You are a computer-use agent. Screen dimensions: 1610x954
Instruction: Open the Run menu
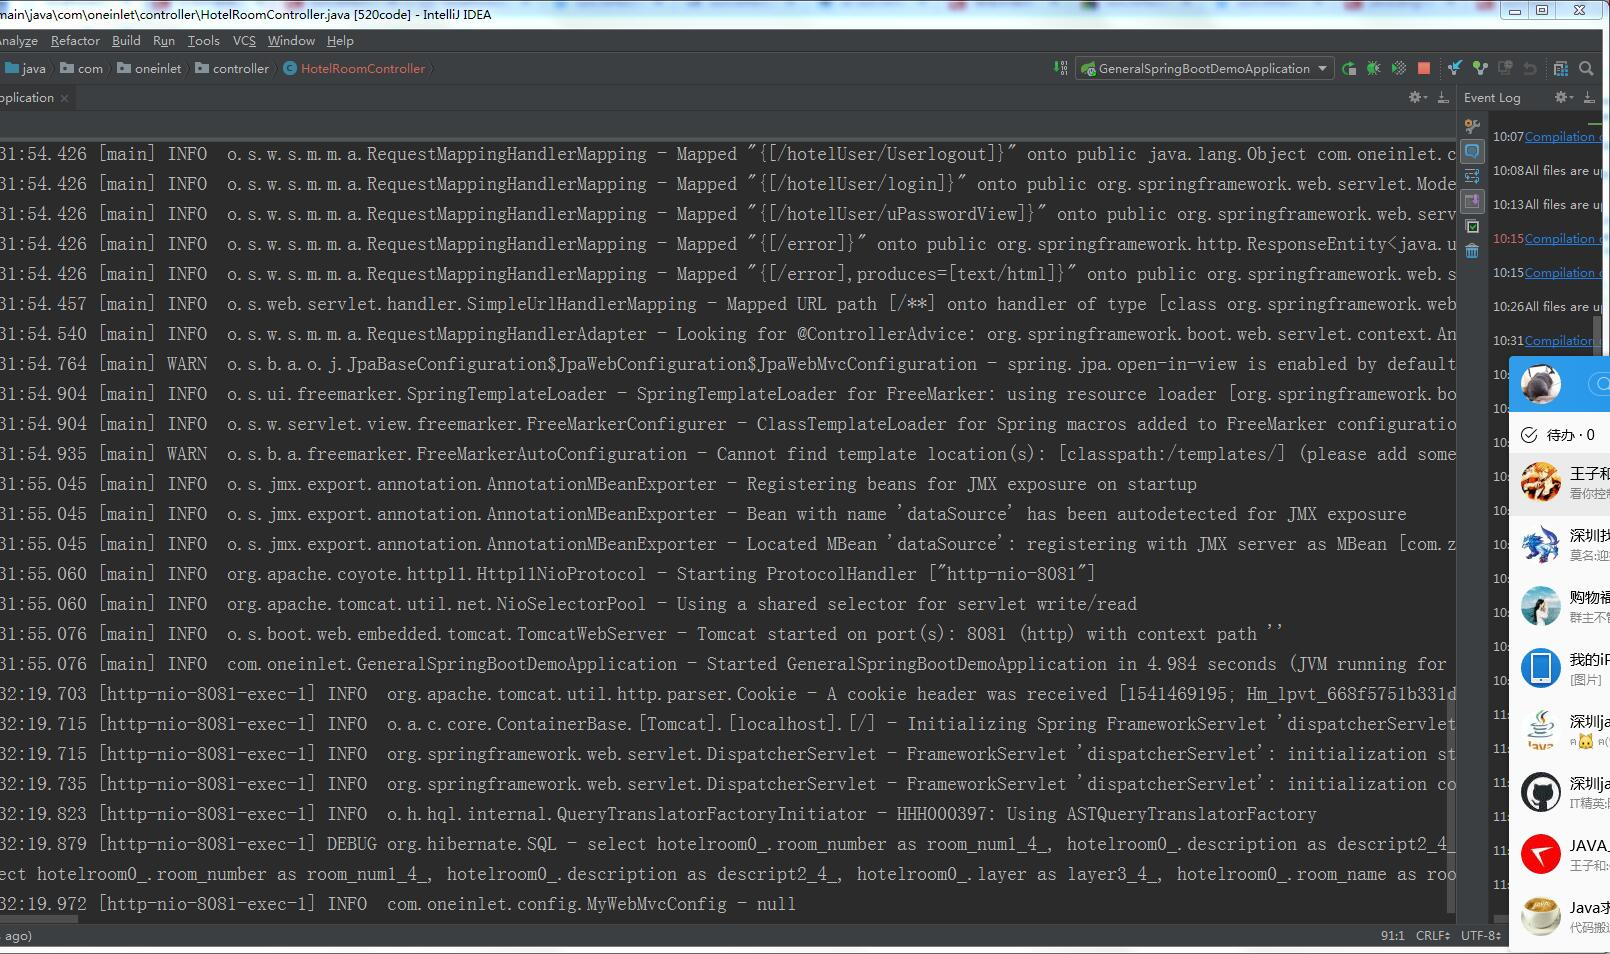pos(164,41)
